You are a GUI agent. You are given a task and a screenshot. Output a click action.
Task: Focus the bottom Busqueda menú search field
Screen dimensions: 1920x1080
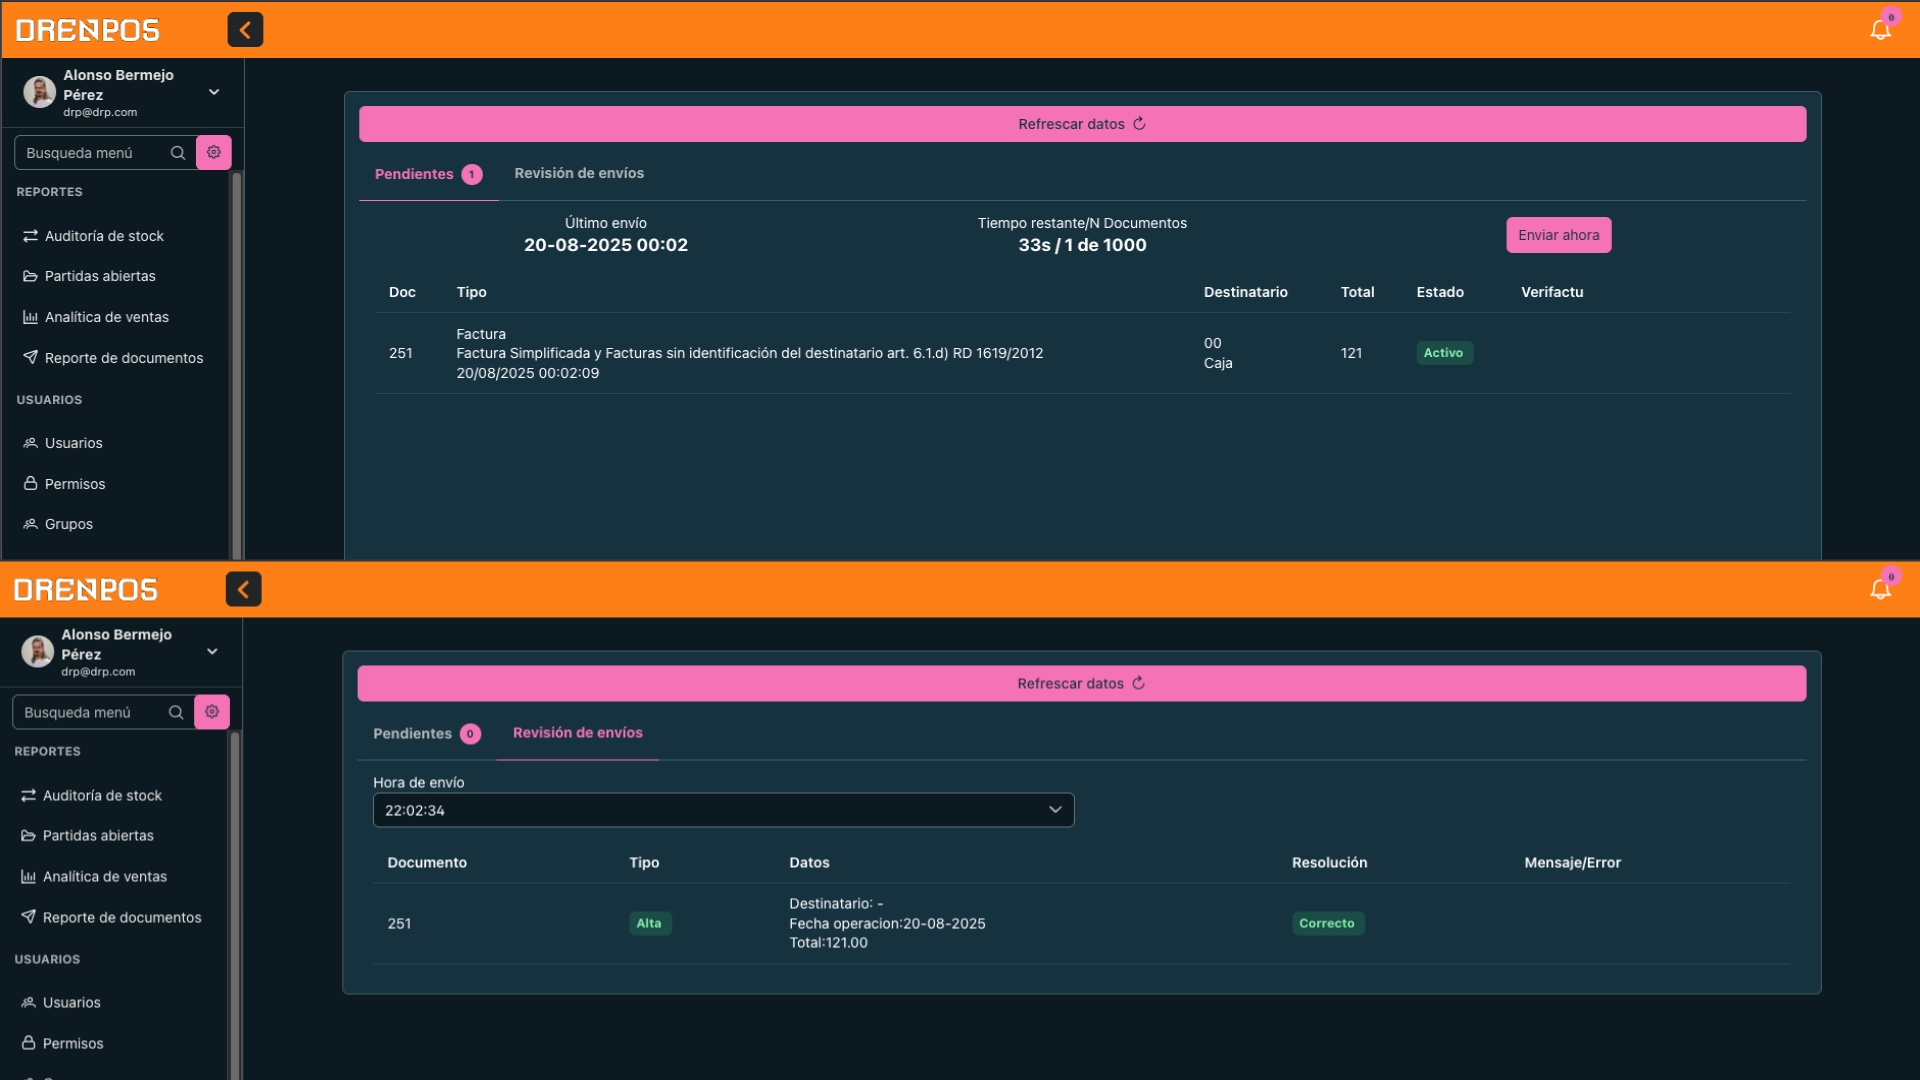coord(93,712)
